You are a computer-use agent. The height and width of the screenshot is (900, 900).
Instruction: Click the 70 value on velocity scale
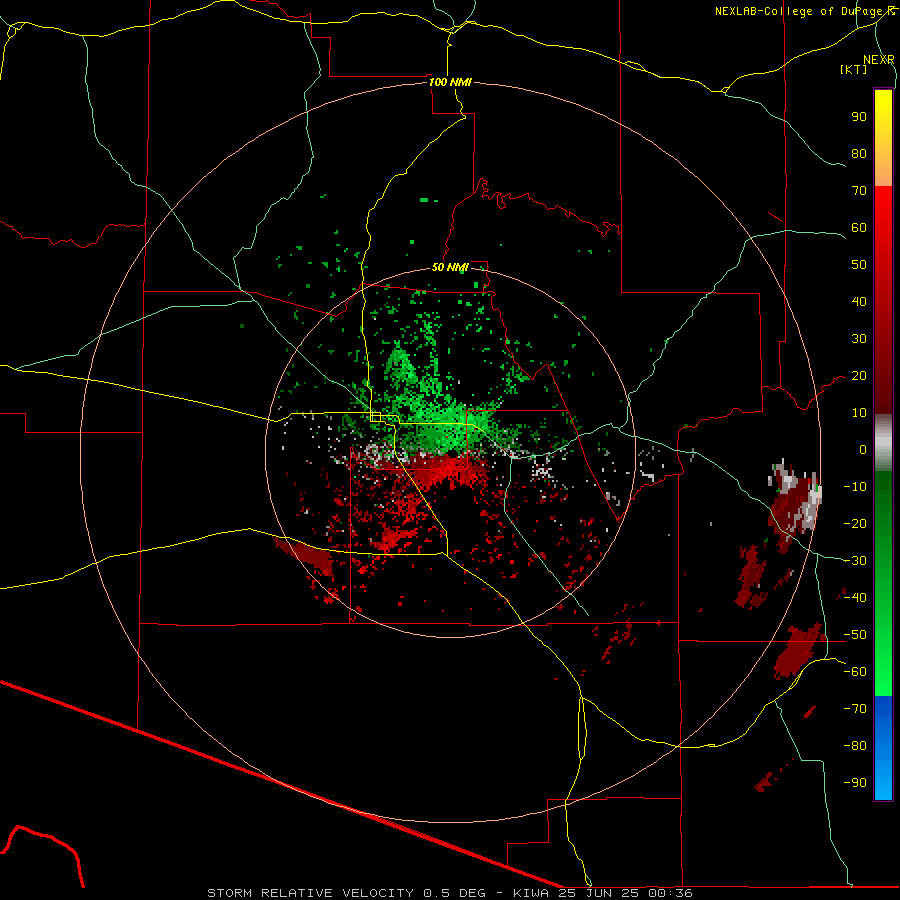click(859, 191)
